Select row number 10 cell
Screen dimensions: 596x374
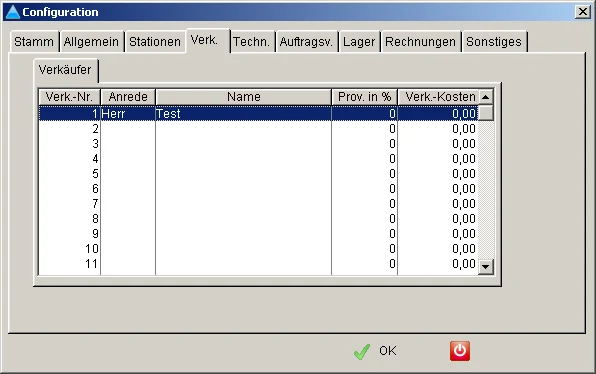70,249
